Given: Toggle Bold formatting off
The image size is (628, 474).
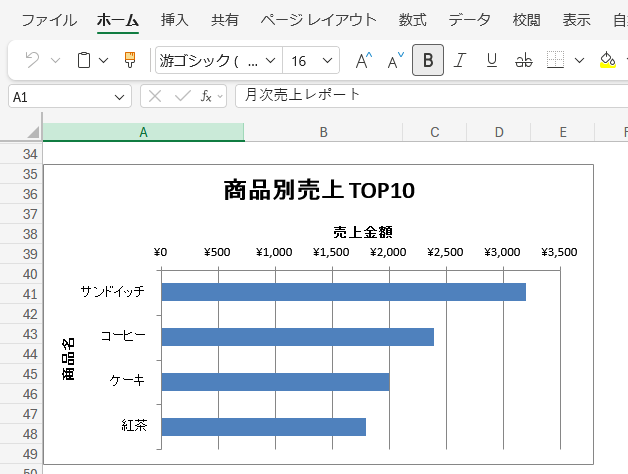Looking at the screenshot, I should tap(428, 60).
